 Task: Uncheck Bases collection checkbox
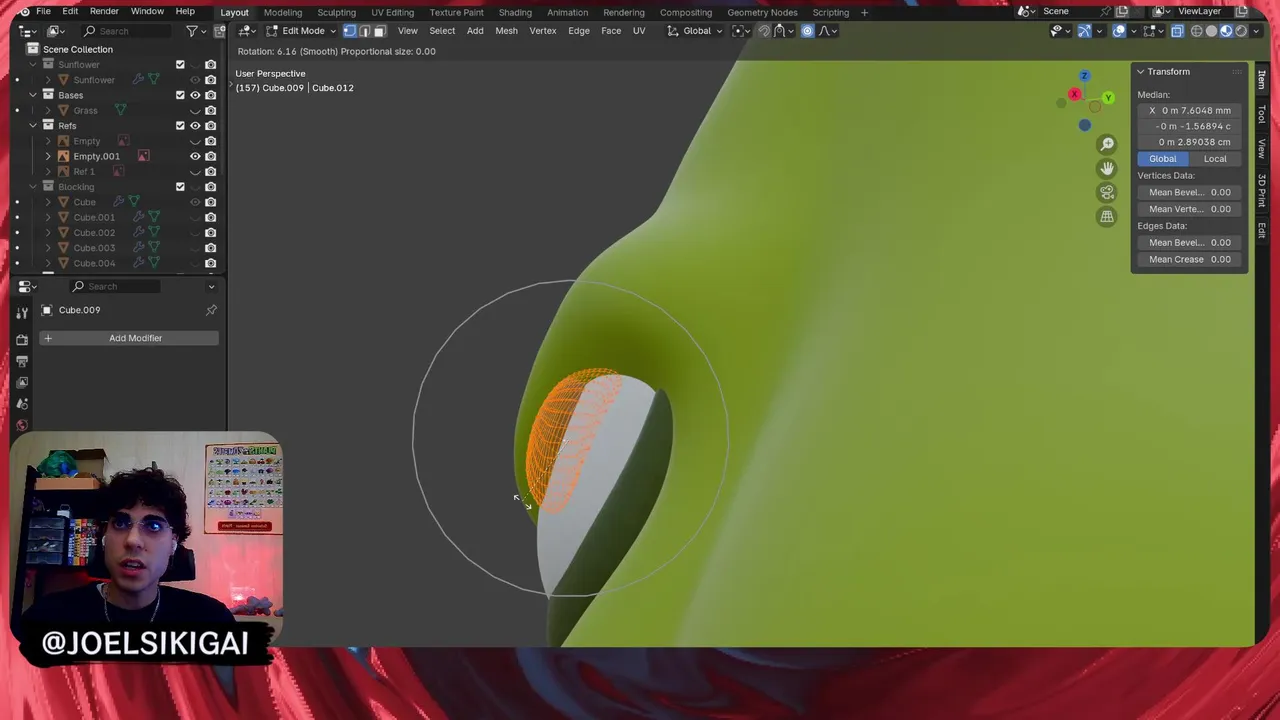coord(180,95)
